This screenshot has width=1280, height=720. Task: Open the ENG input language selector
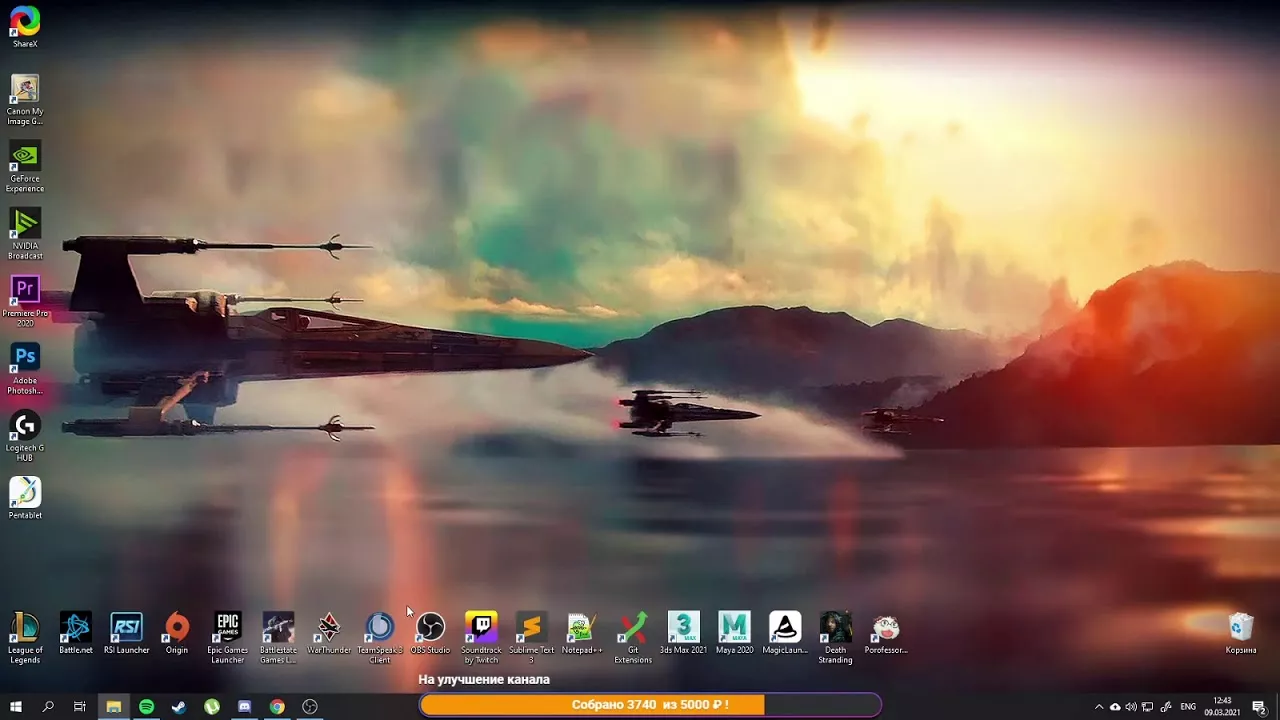[x=1188, y=707]
